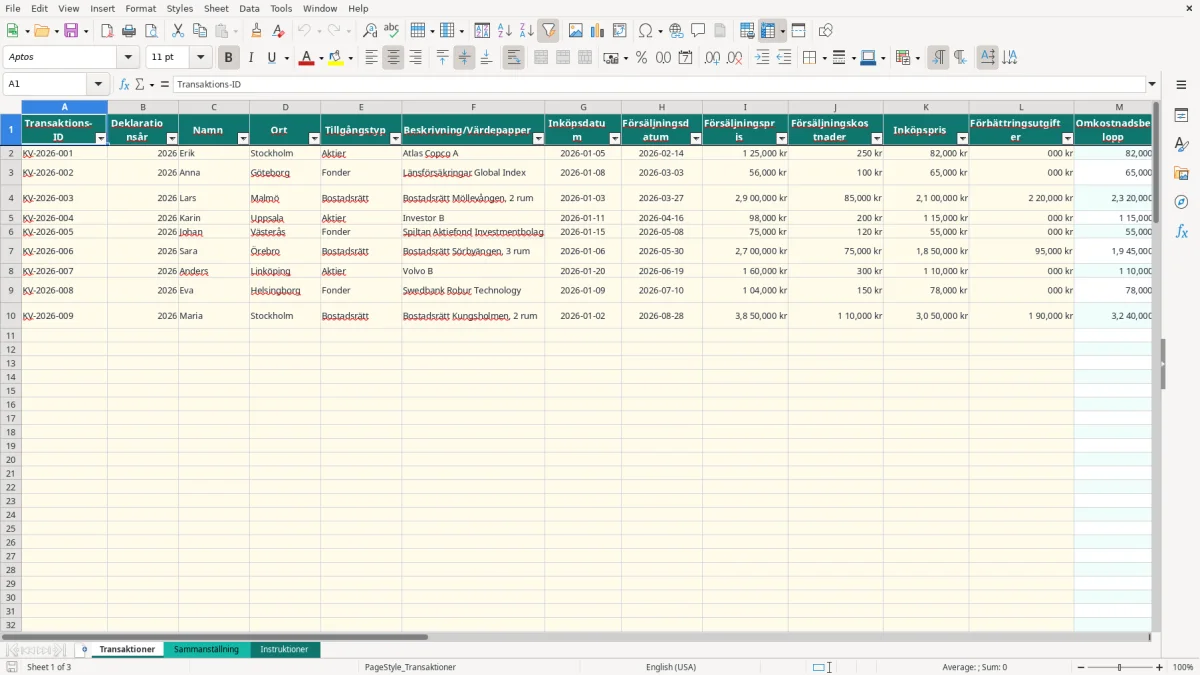Toggle Underline formatting
This screenshot has height=675, width=1200.
tap(271, 58)
